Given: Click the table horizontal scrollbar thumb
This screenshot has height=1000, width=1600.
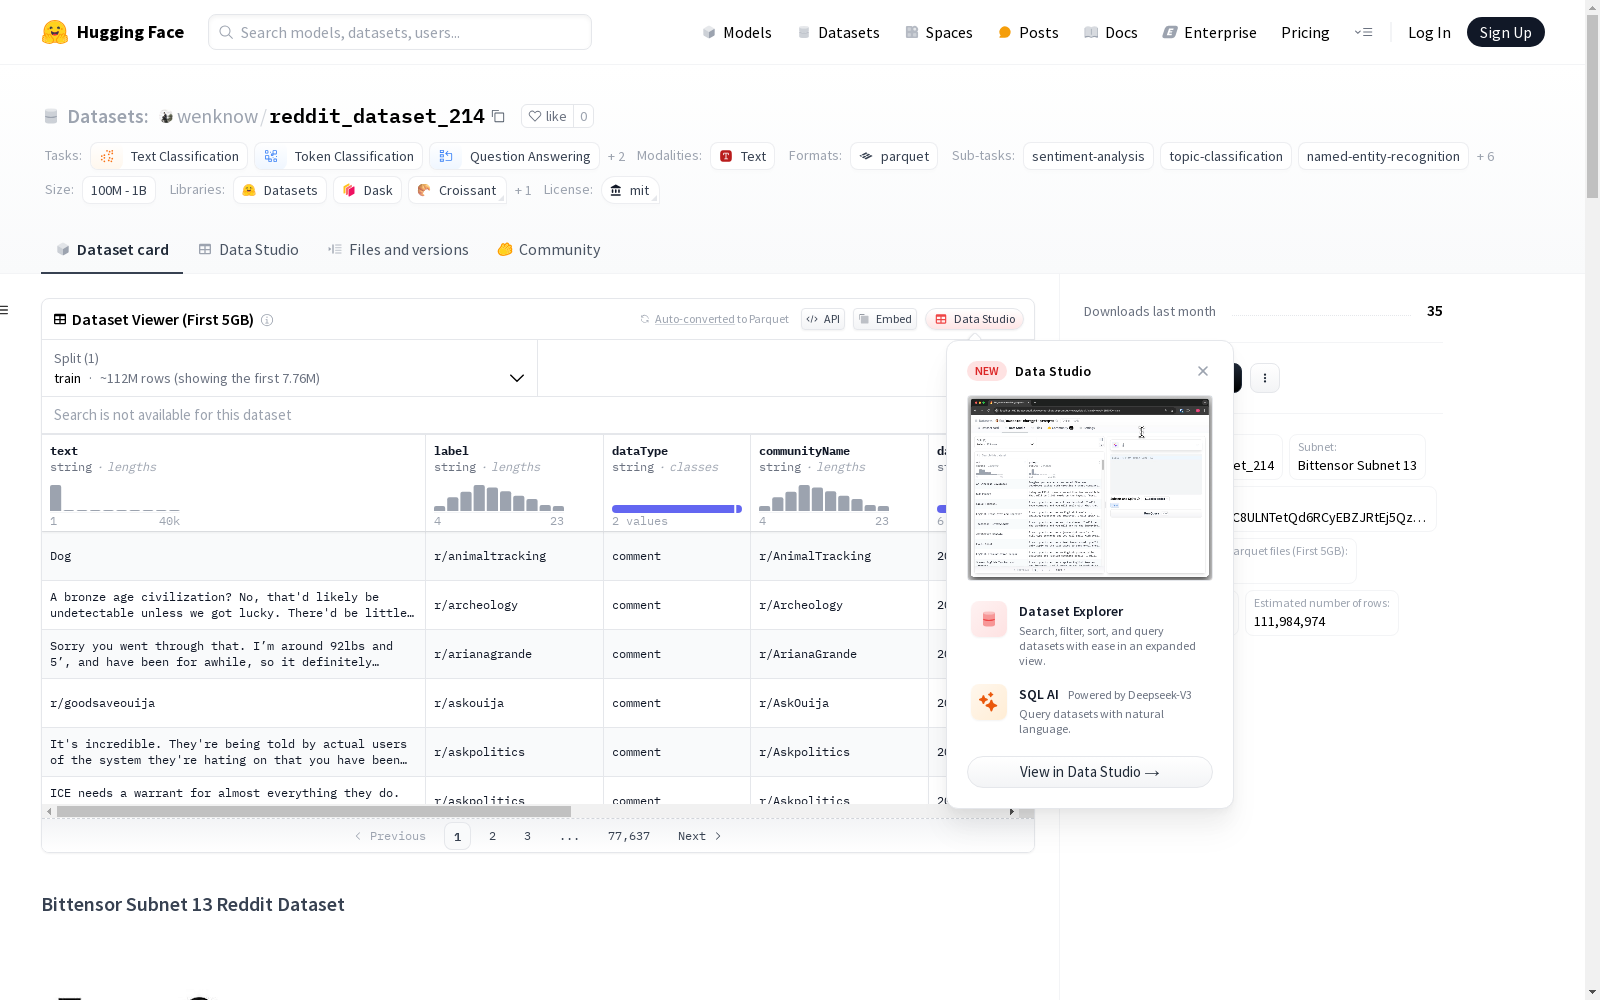Looking at the screenshot, I should [x=314, y=812].
